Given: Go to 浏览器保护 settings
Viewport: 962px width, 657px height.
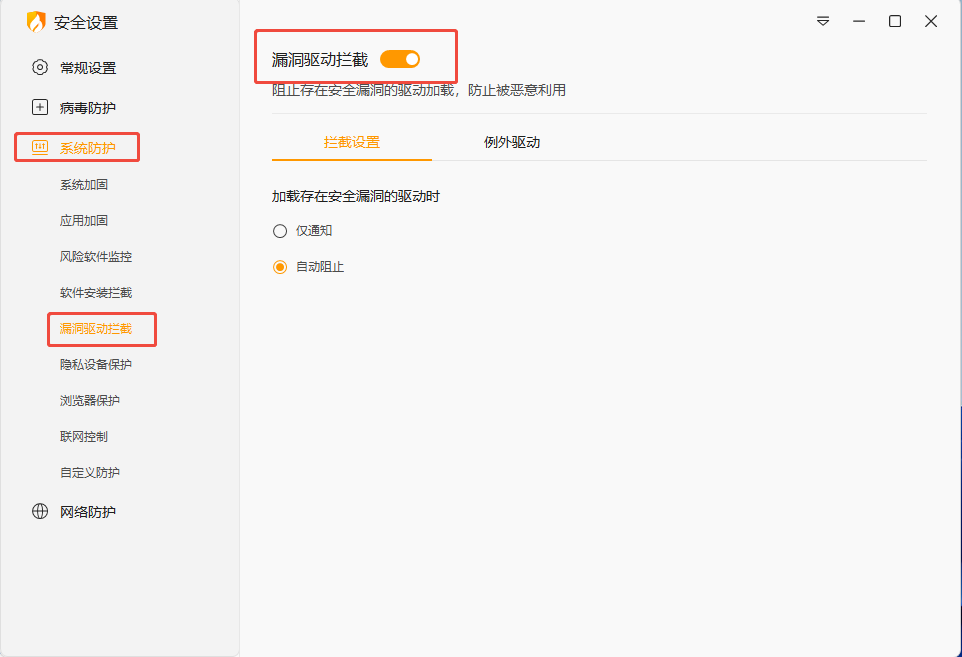Looking at the screenshot, I should pos(90,401).
